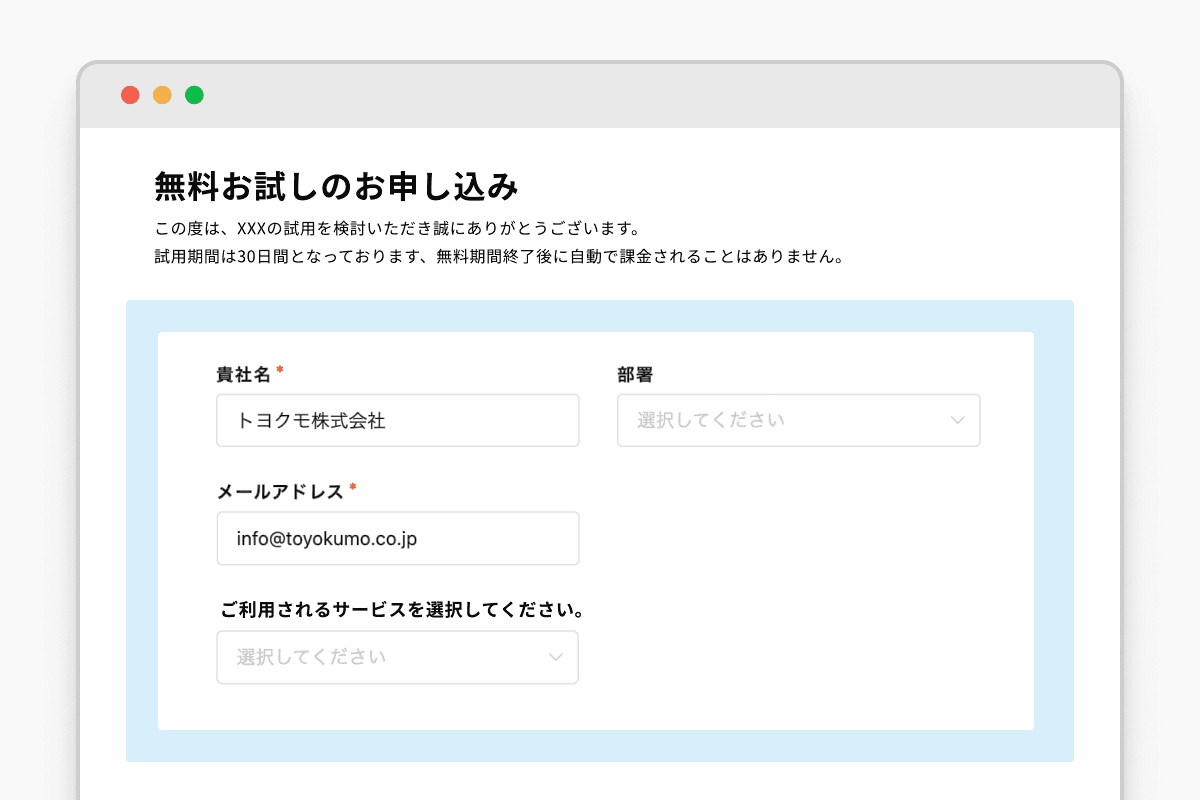
Task: Click the 30日間 trial description text
Action: click(x=497, y=256)
